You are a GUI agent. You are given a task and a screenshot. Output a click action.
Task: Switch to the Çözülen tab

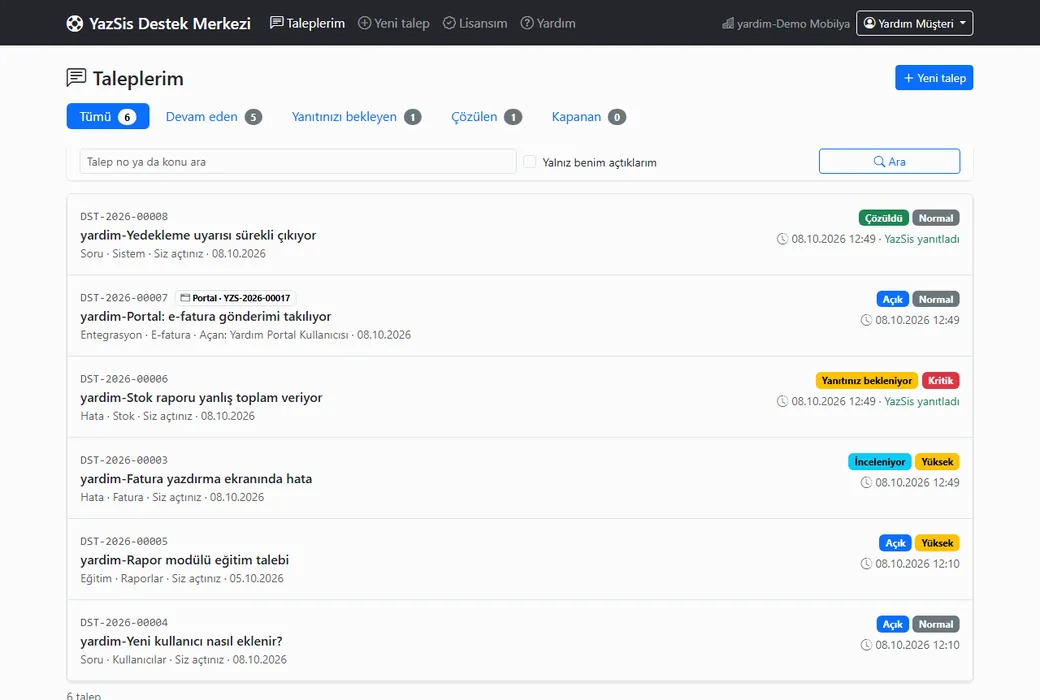coord(486,117)
